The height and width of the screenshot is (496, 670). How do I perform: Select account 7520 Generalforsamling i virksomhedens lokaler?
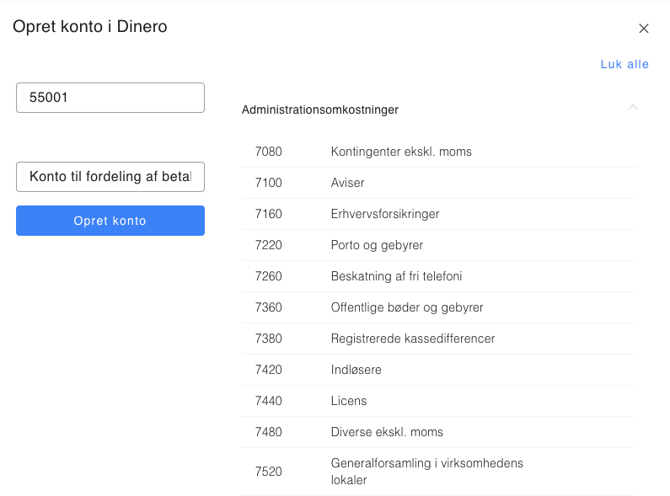439,472
